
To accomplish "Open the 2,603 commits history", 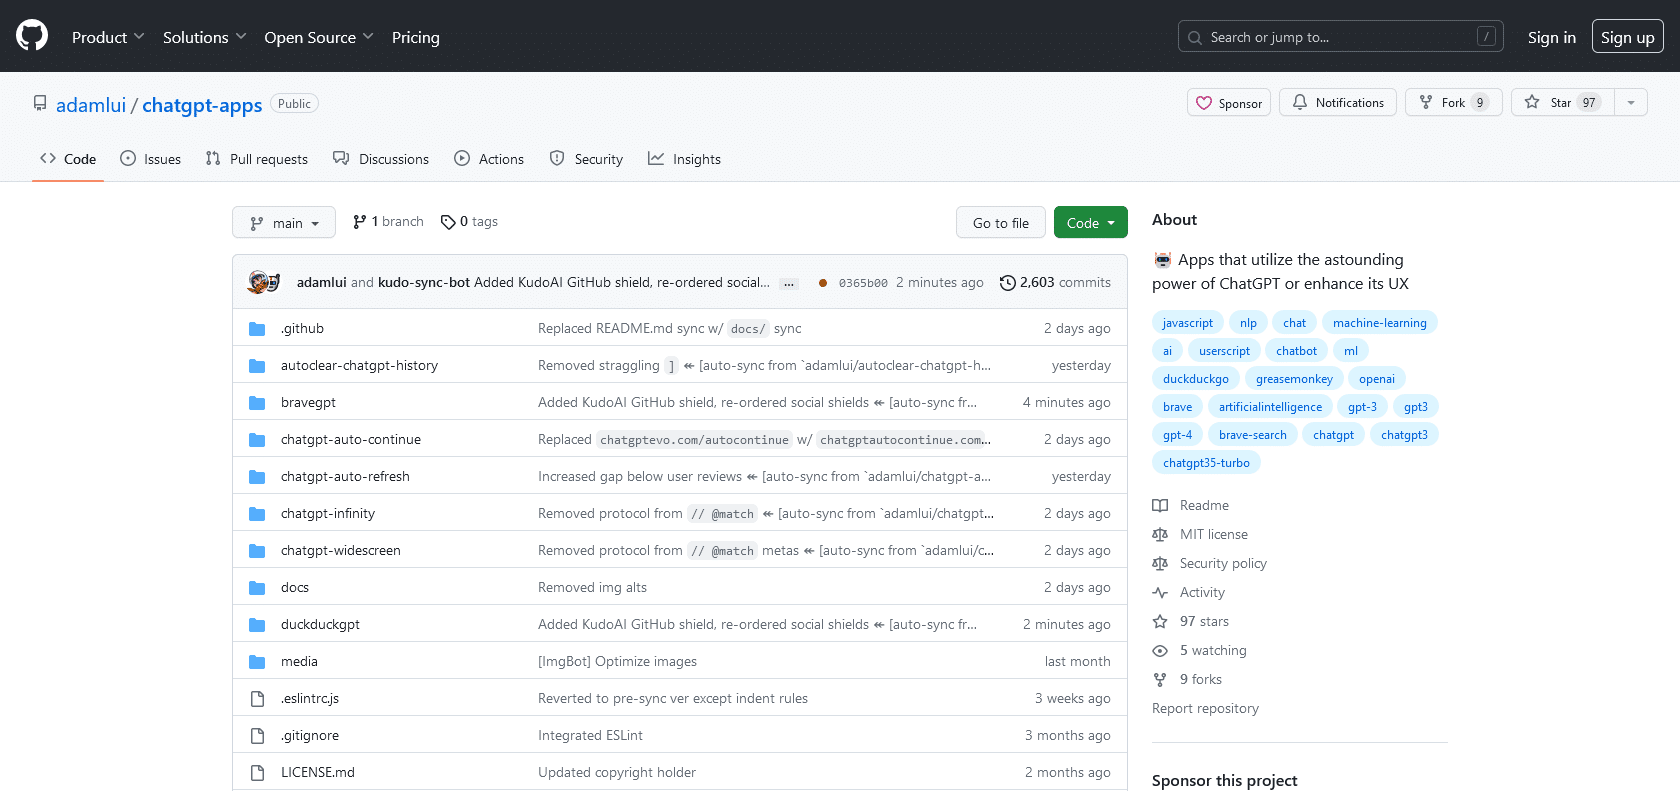I will pyautogui.click(x=1055, y=283).
